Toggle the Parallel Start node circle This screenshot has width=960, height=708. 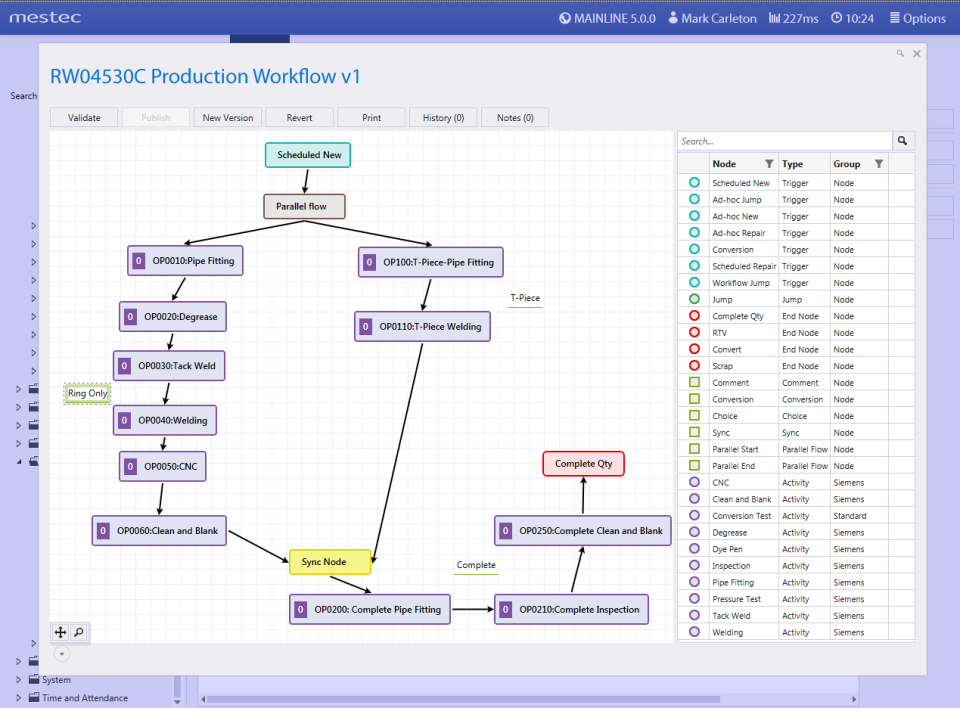692,449
